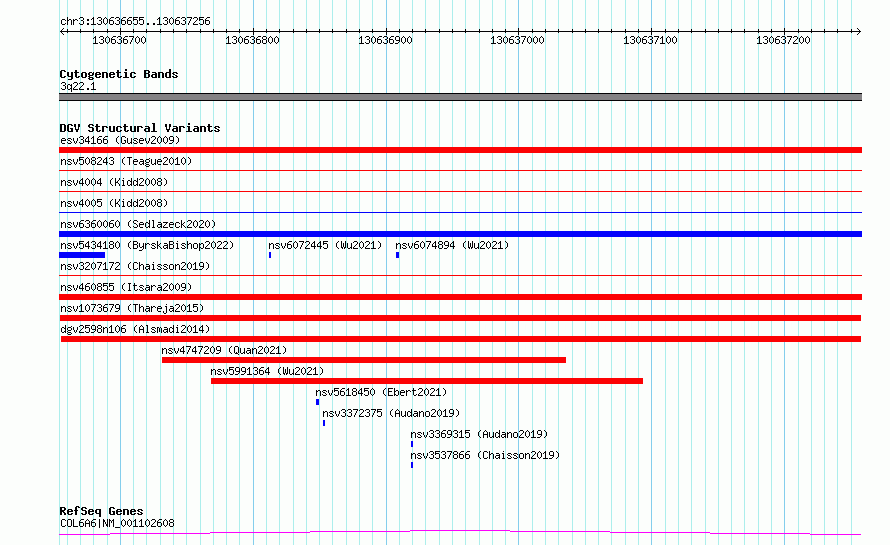Click the left arrow of the coordinate ruler
The width and height of the screenshot is (890, 545).
coord(62,31)
